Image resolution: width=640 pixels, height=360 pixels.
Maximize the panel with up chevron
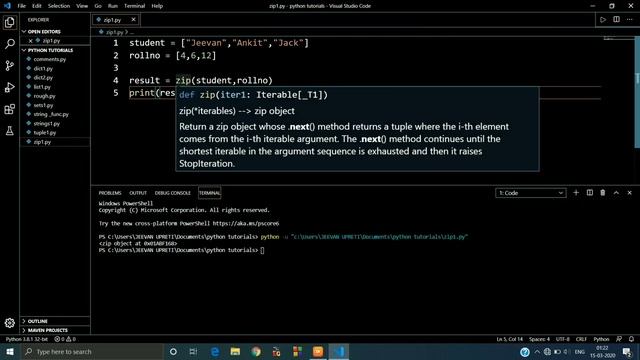click(616, 193)
